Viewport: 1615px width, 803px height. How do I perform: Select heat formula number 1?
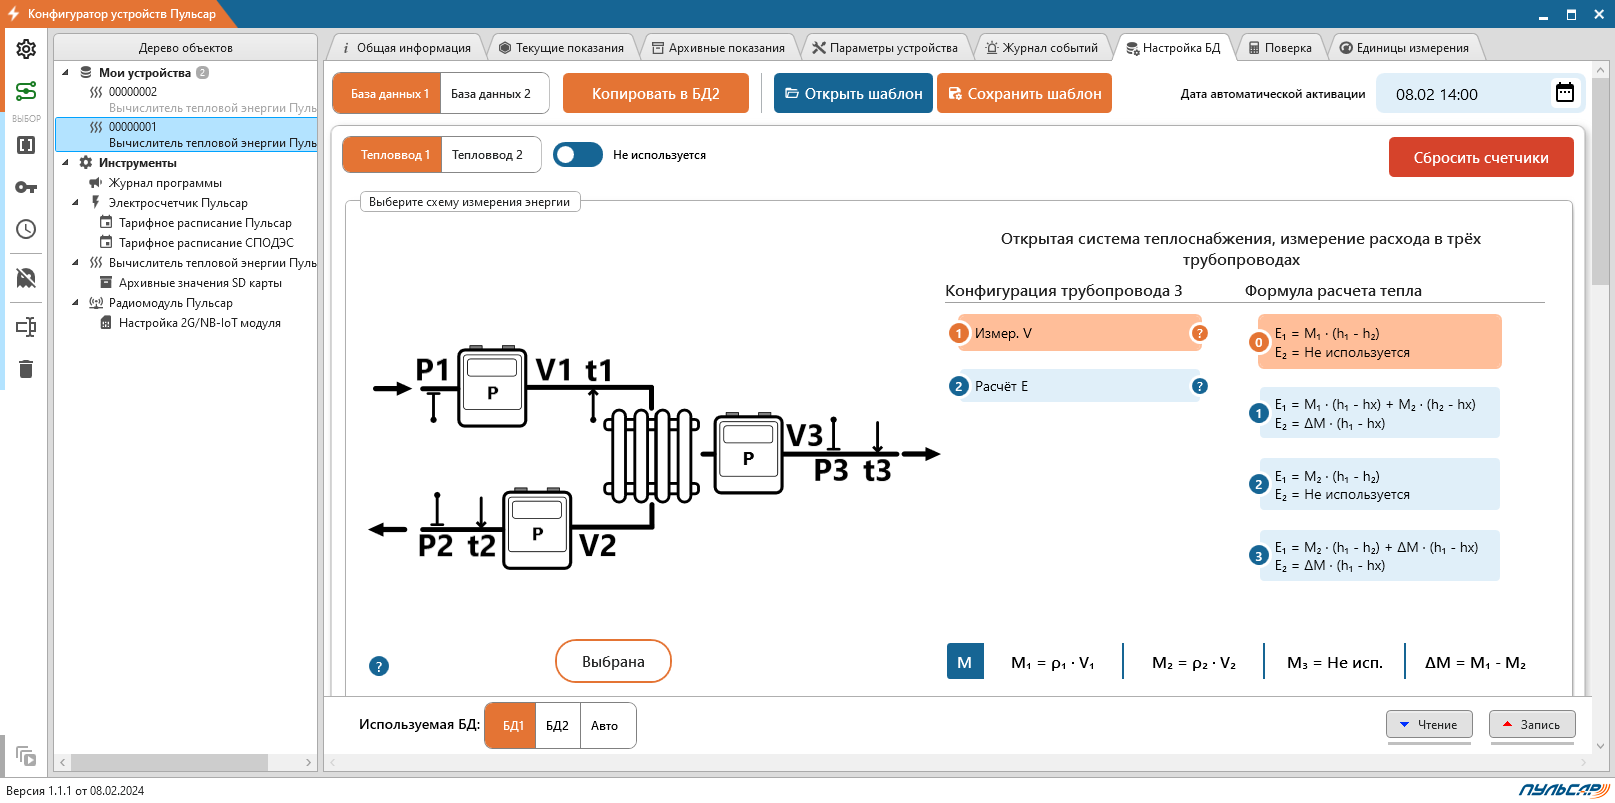click(x=1379, y=413)
